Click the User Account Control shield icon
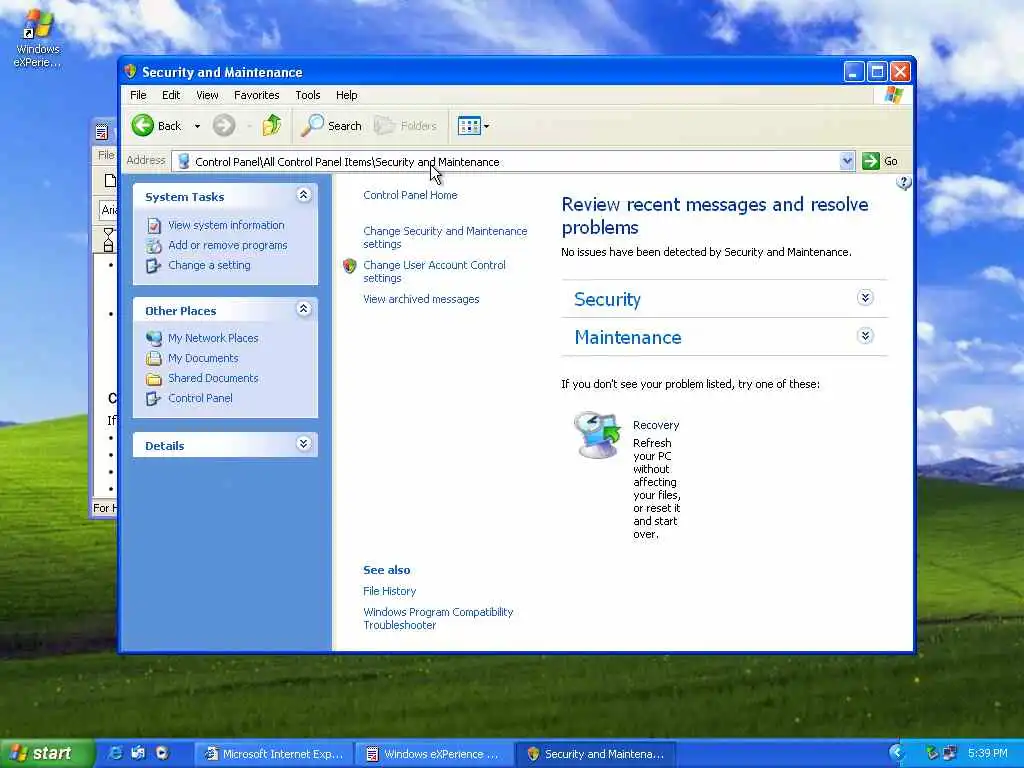The image size is (1024, 768). pyautogui.click(x=349, y=266)
